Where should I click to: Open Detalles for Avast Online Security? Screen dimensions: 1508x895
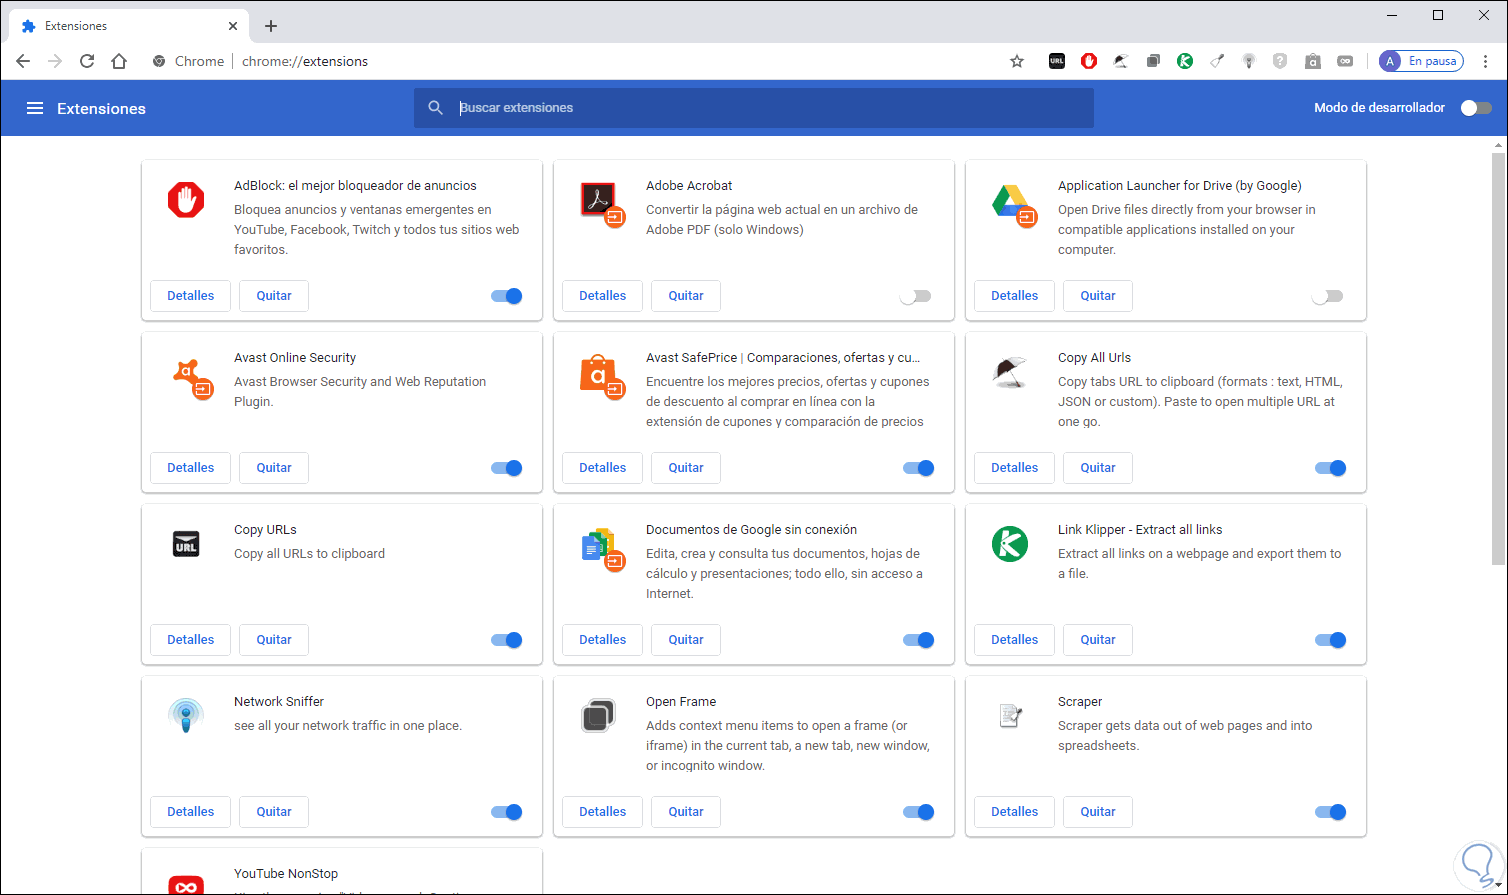click(x=190, y=468)
